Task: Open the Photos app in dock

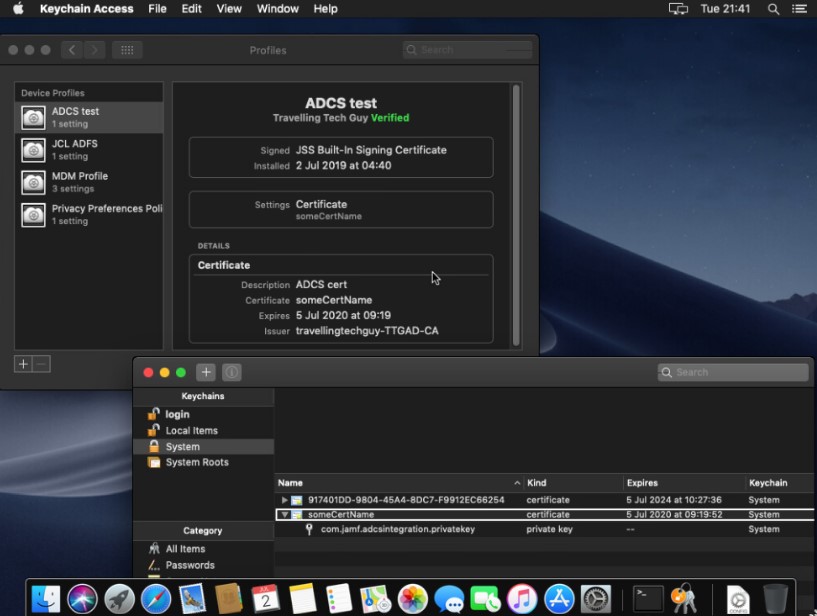Action: 412,599
